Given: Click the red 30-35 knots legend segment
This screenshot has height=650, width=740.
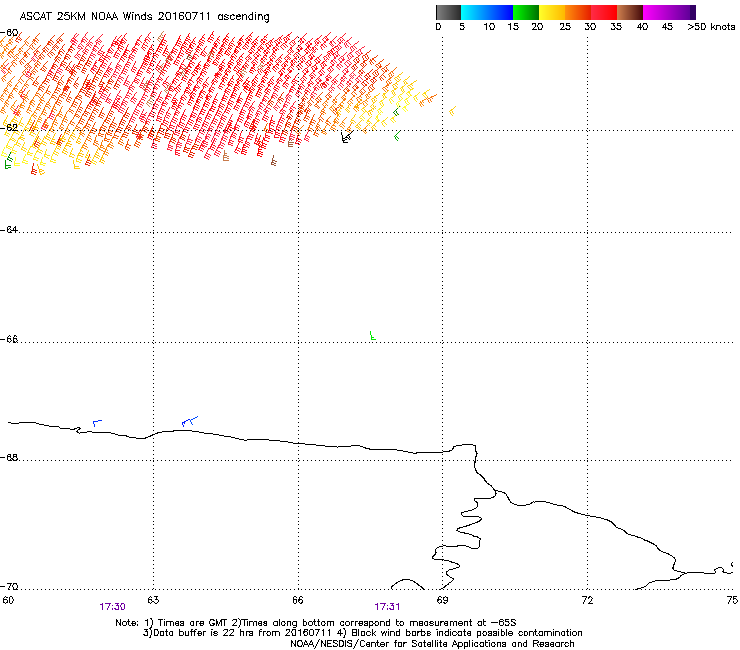Looking at the screenshot, I should click(x=604, y=12).
